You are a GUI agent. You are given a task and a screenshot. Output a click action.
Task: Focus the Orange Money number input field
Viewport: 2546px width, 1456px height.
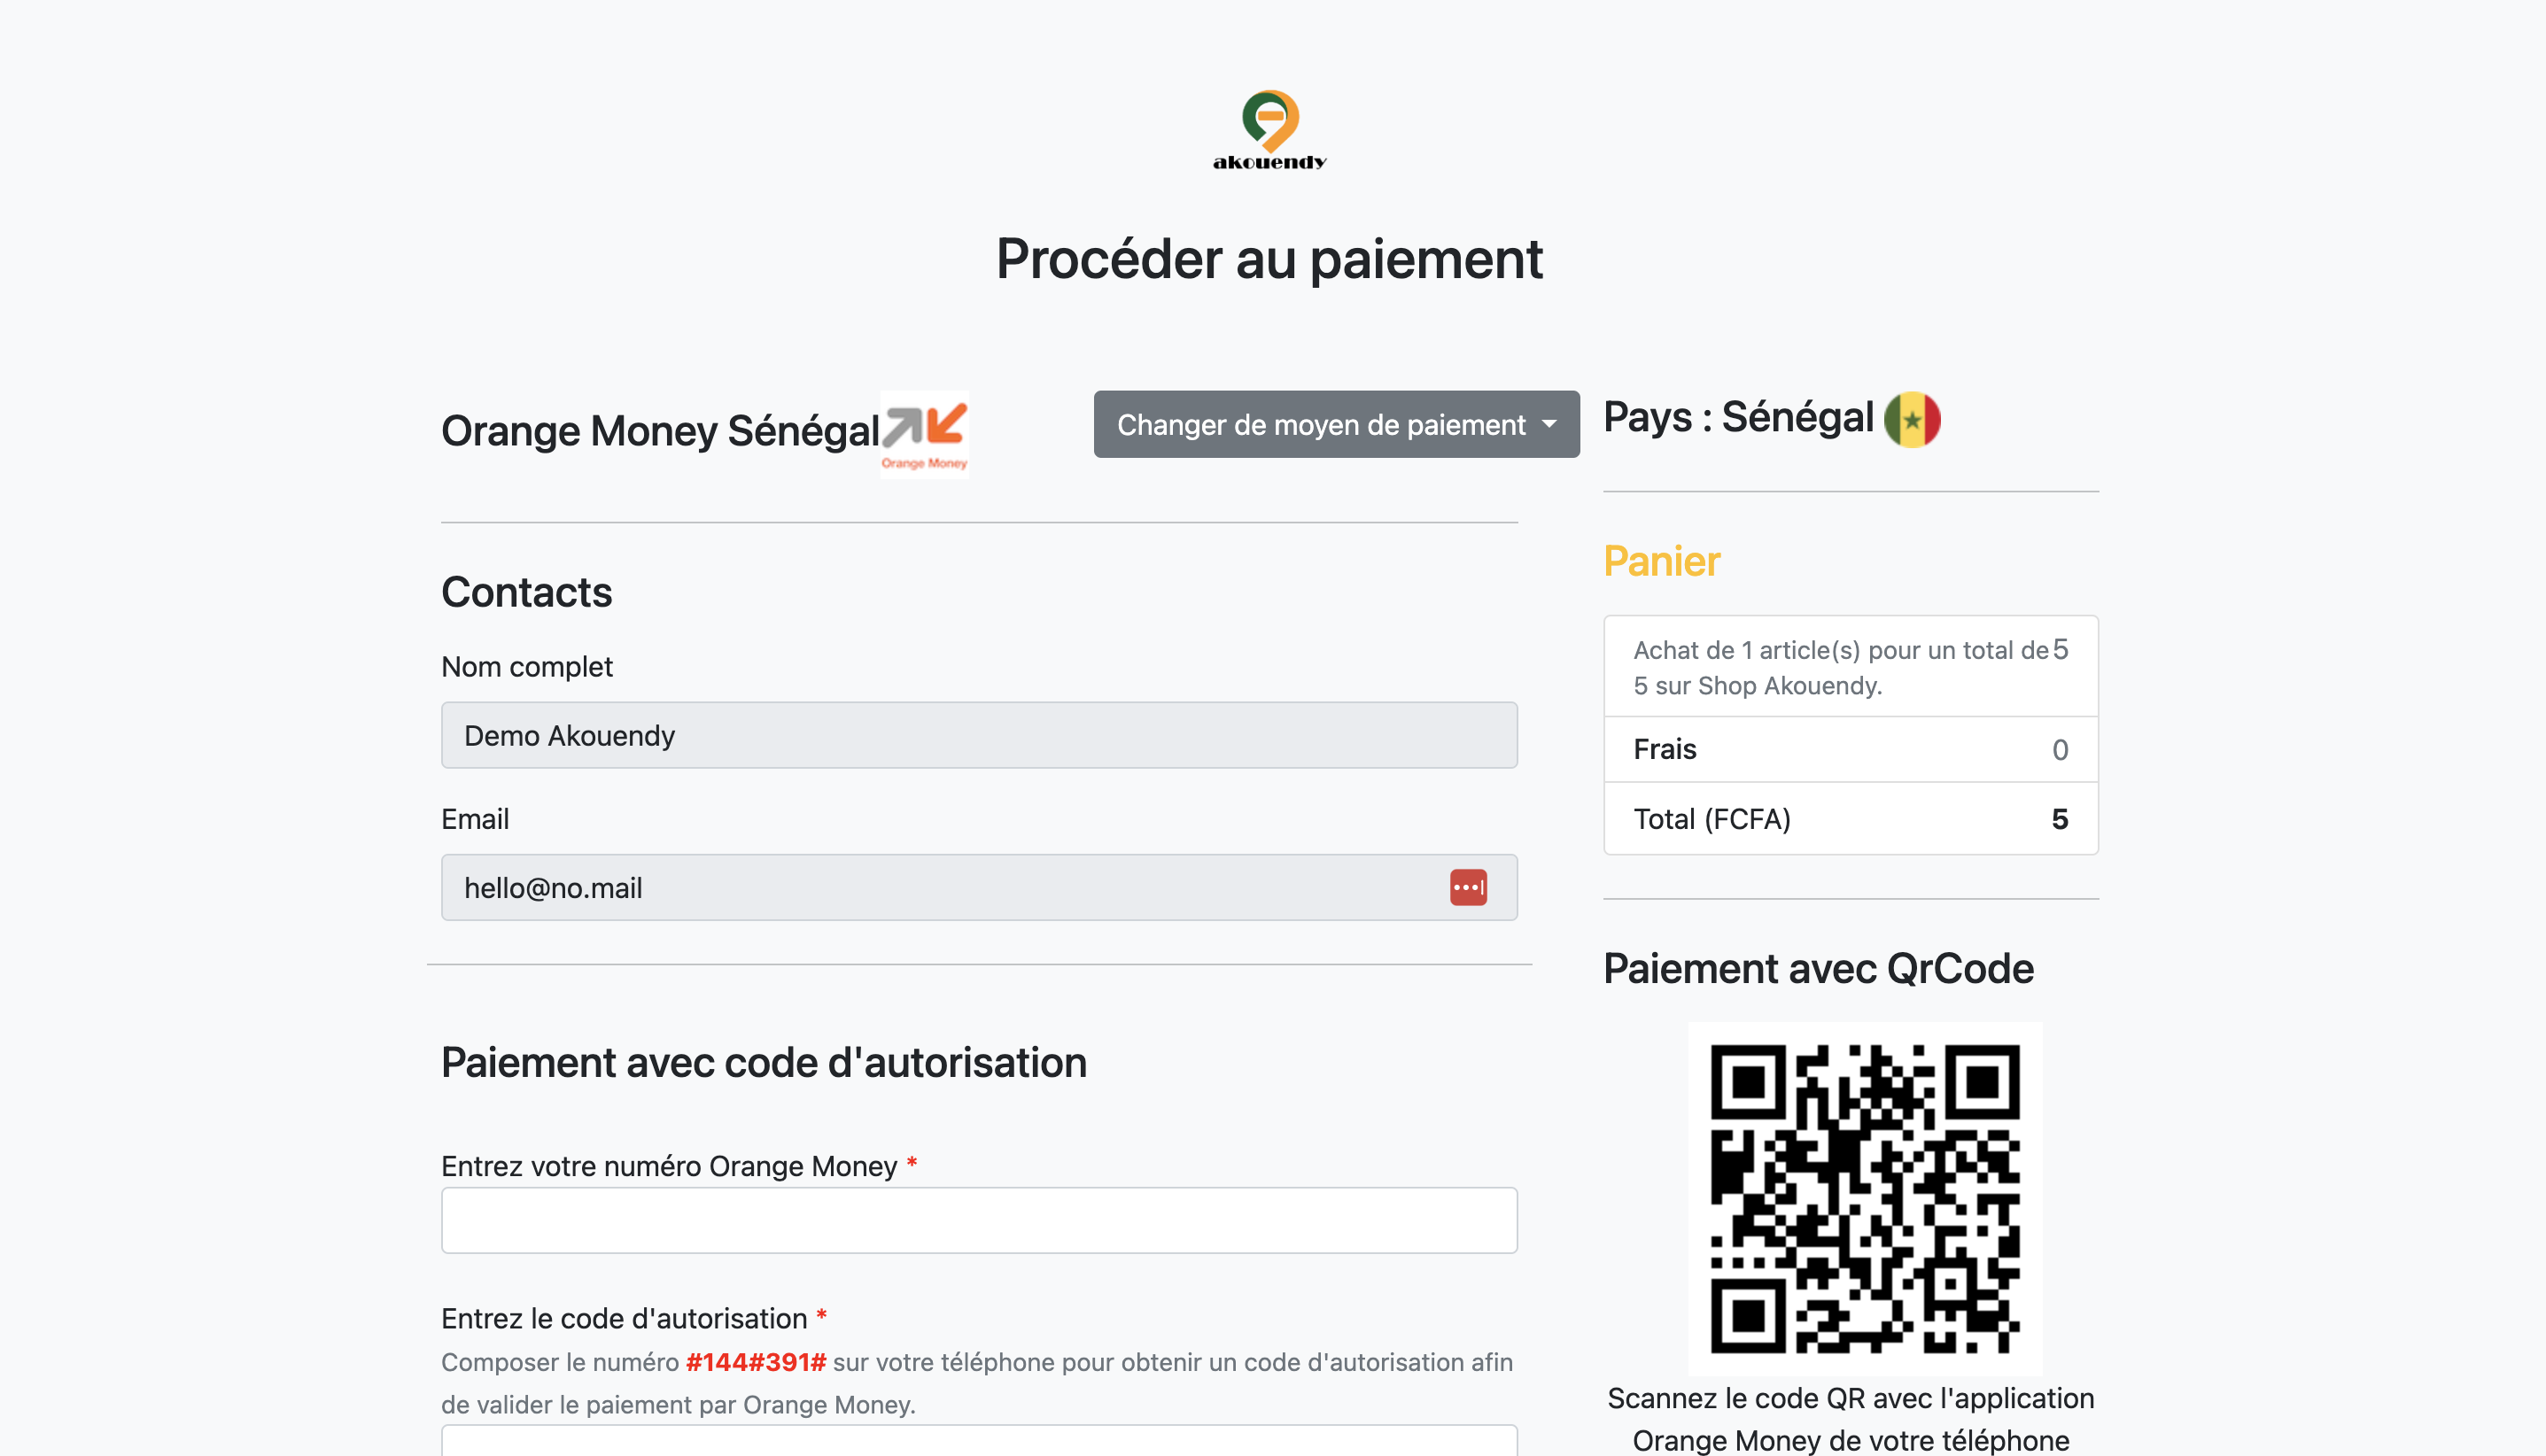[x=978, y=1220]
